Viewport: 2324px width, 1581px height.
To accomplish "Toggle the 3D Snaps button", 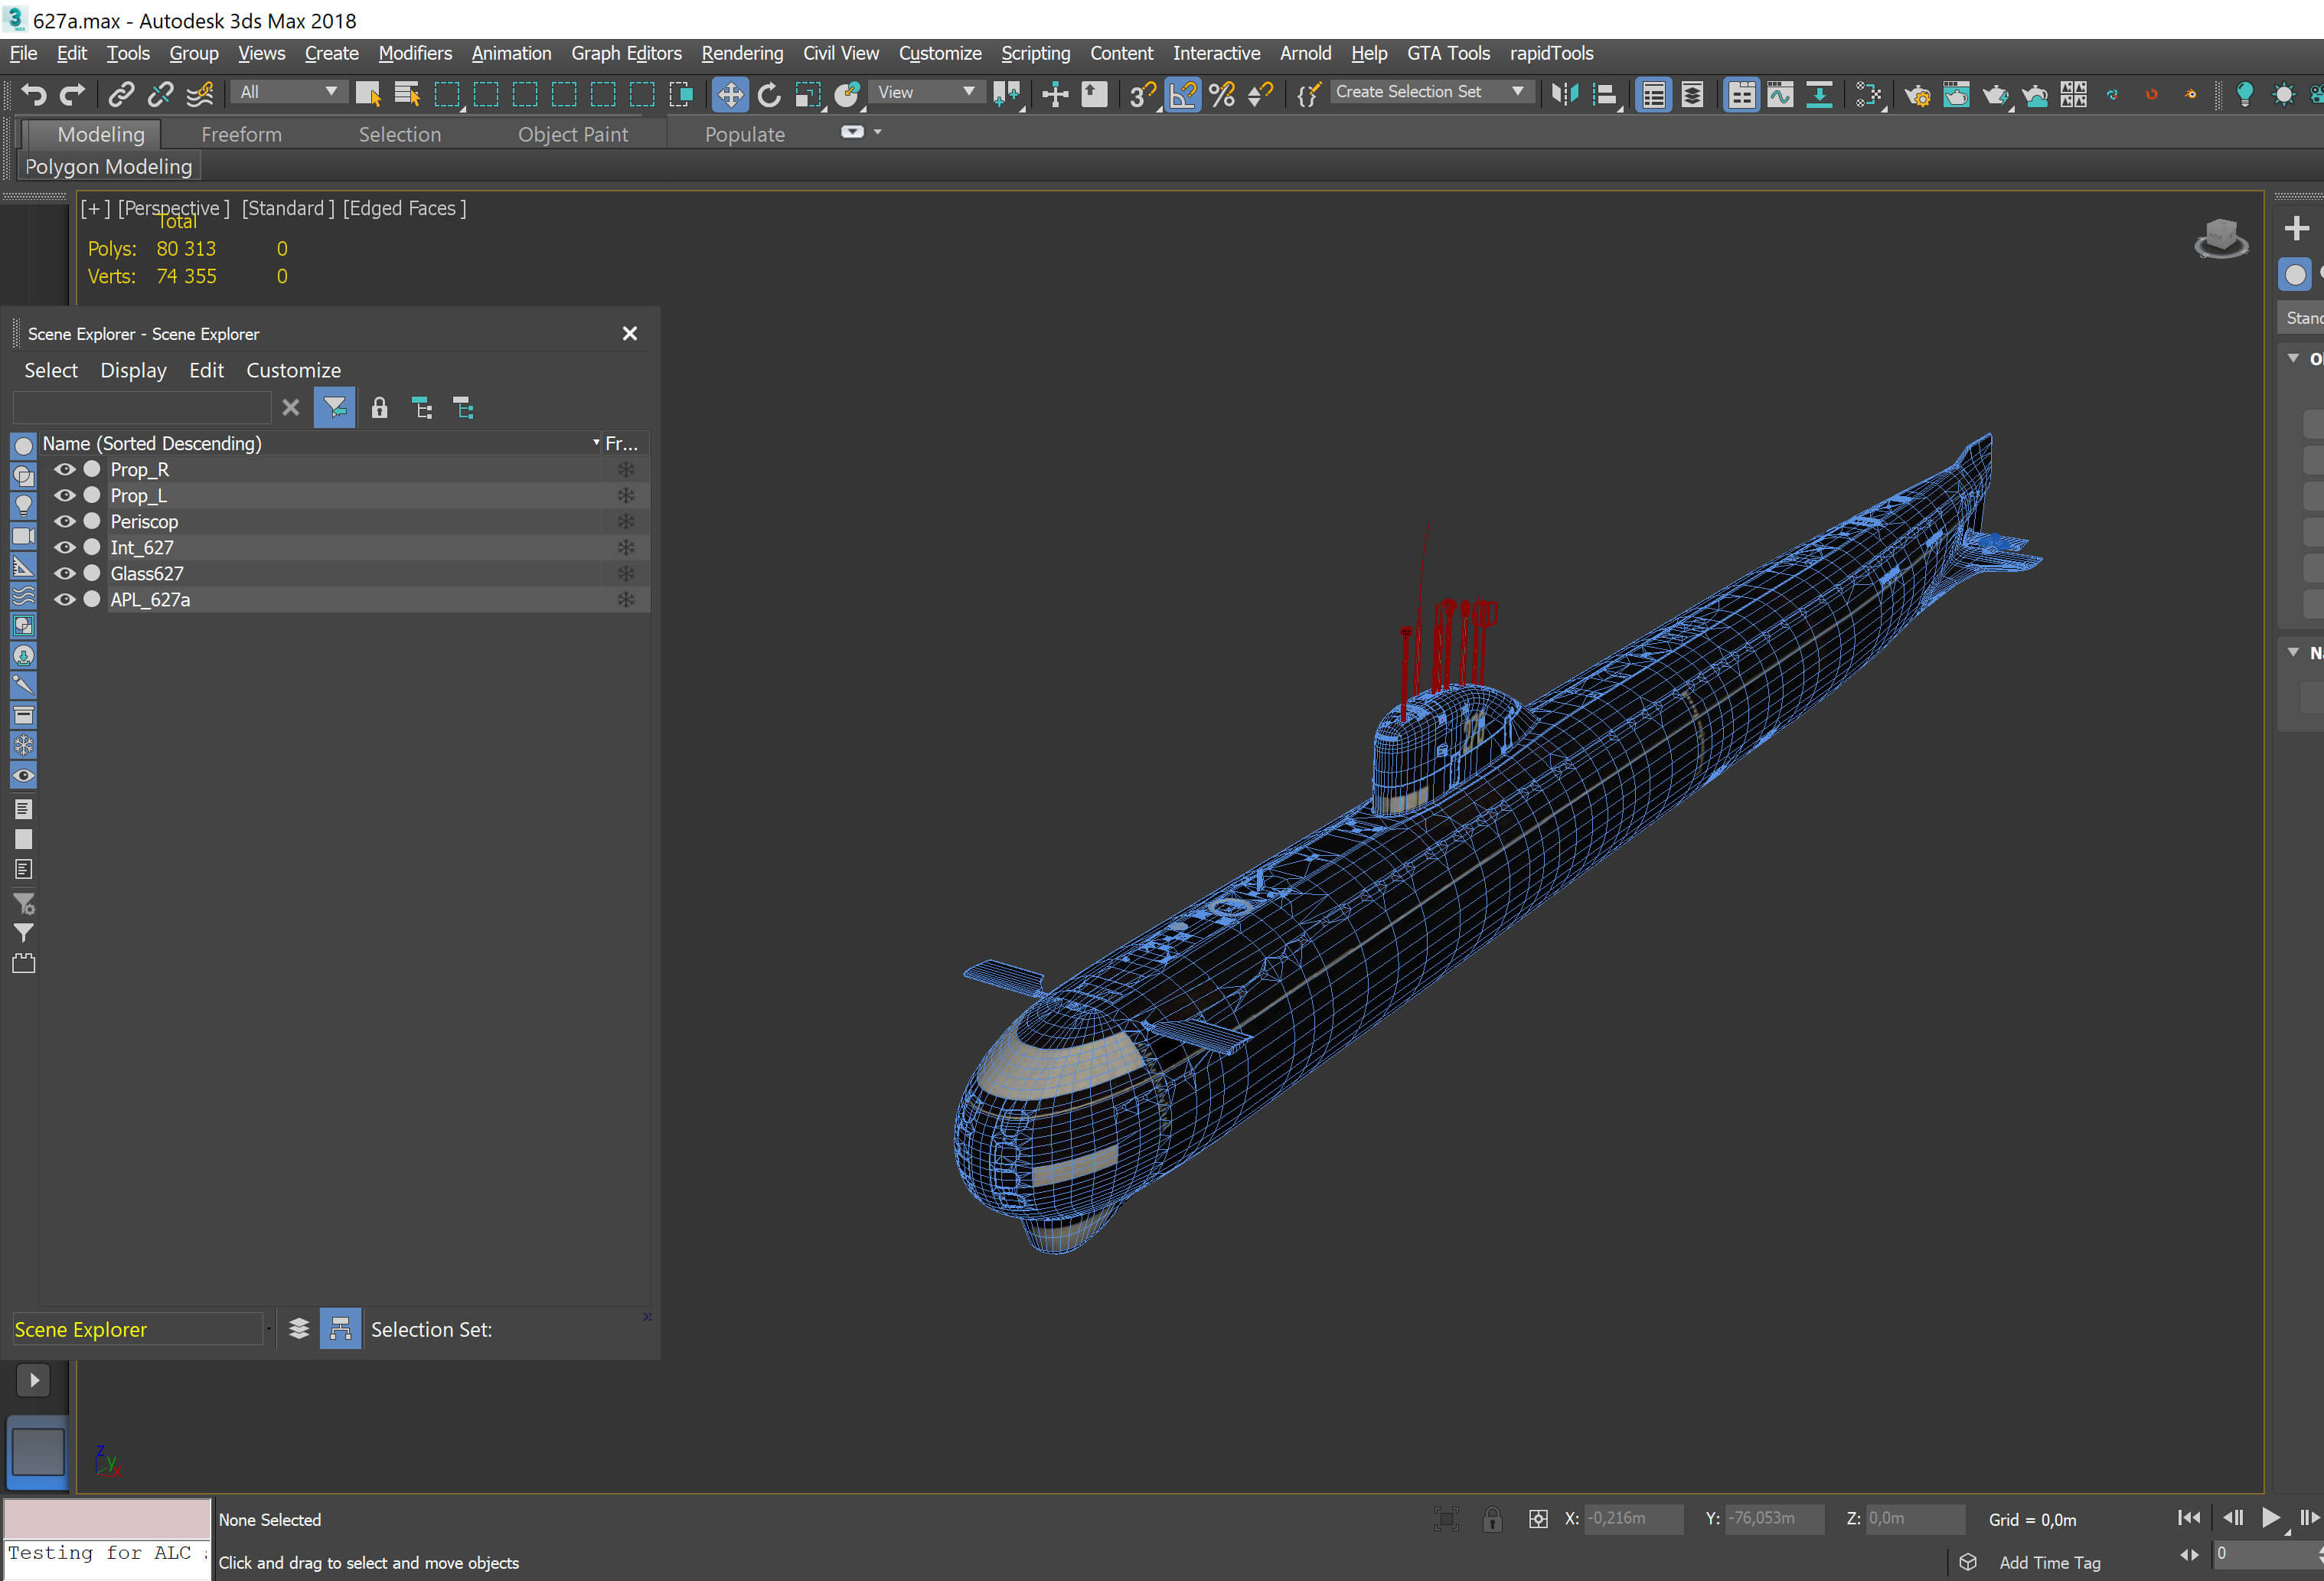I will click(x=1143, y=94).
